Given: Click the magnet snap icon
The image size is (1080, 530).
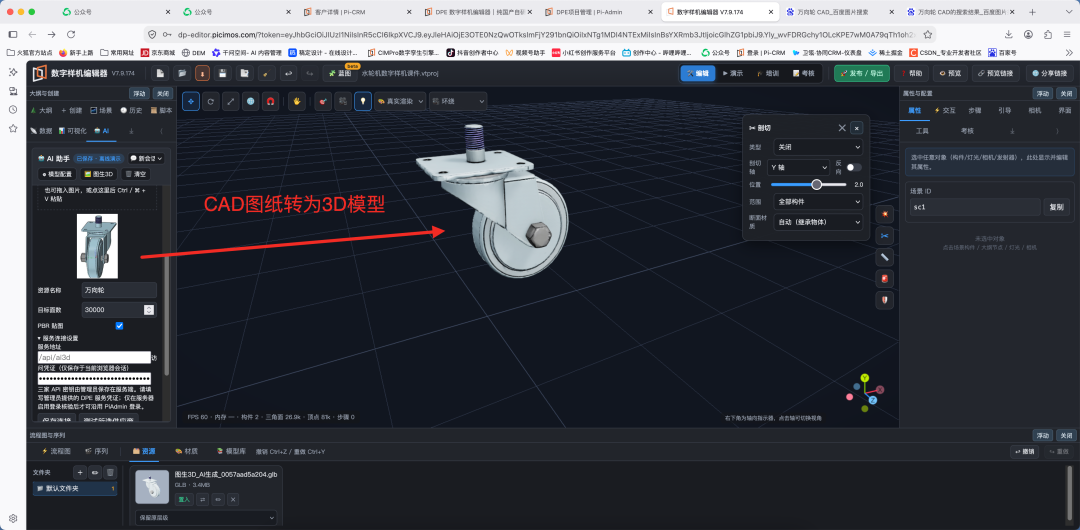Looking at the screenshot, I should pyautogui.click(x=271, y=101).
